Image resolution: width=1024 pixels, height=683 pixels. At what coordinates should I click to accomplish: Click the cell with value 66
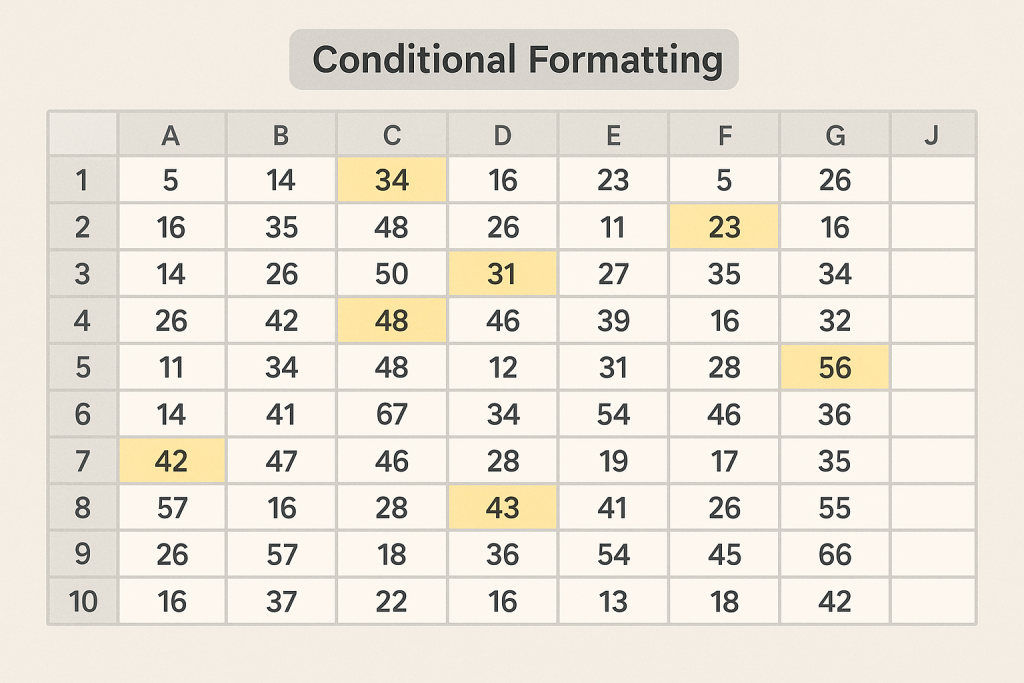pyautogui.click(x=834, y=554)
